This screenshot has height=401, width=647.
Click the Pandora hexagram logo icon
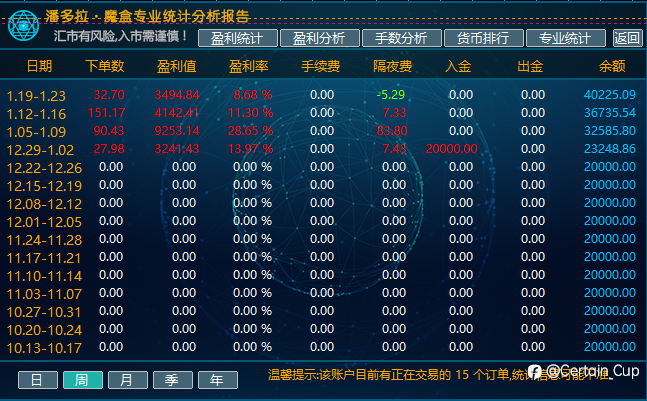24,26
